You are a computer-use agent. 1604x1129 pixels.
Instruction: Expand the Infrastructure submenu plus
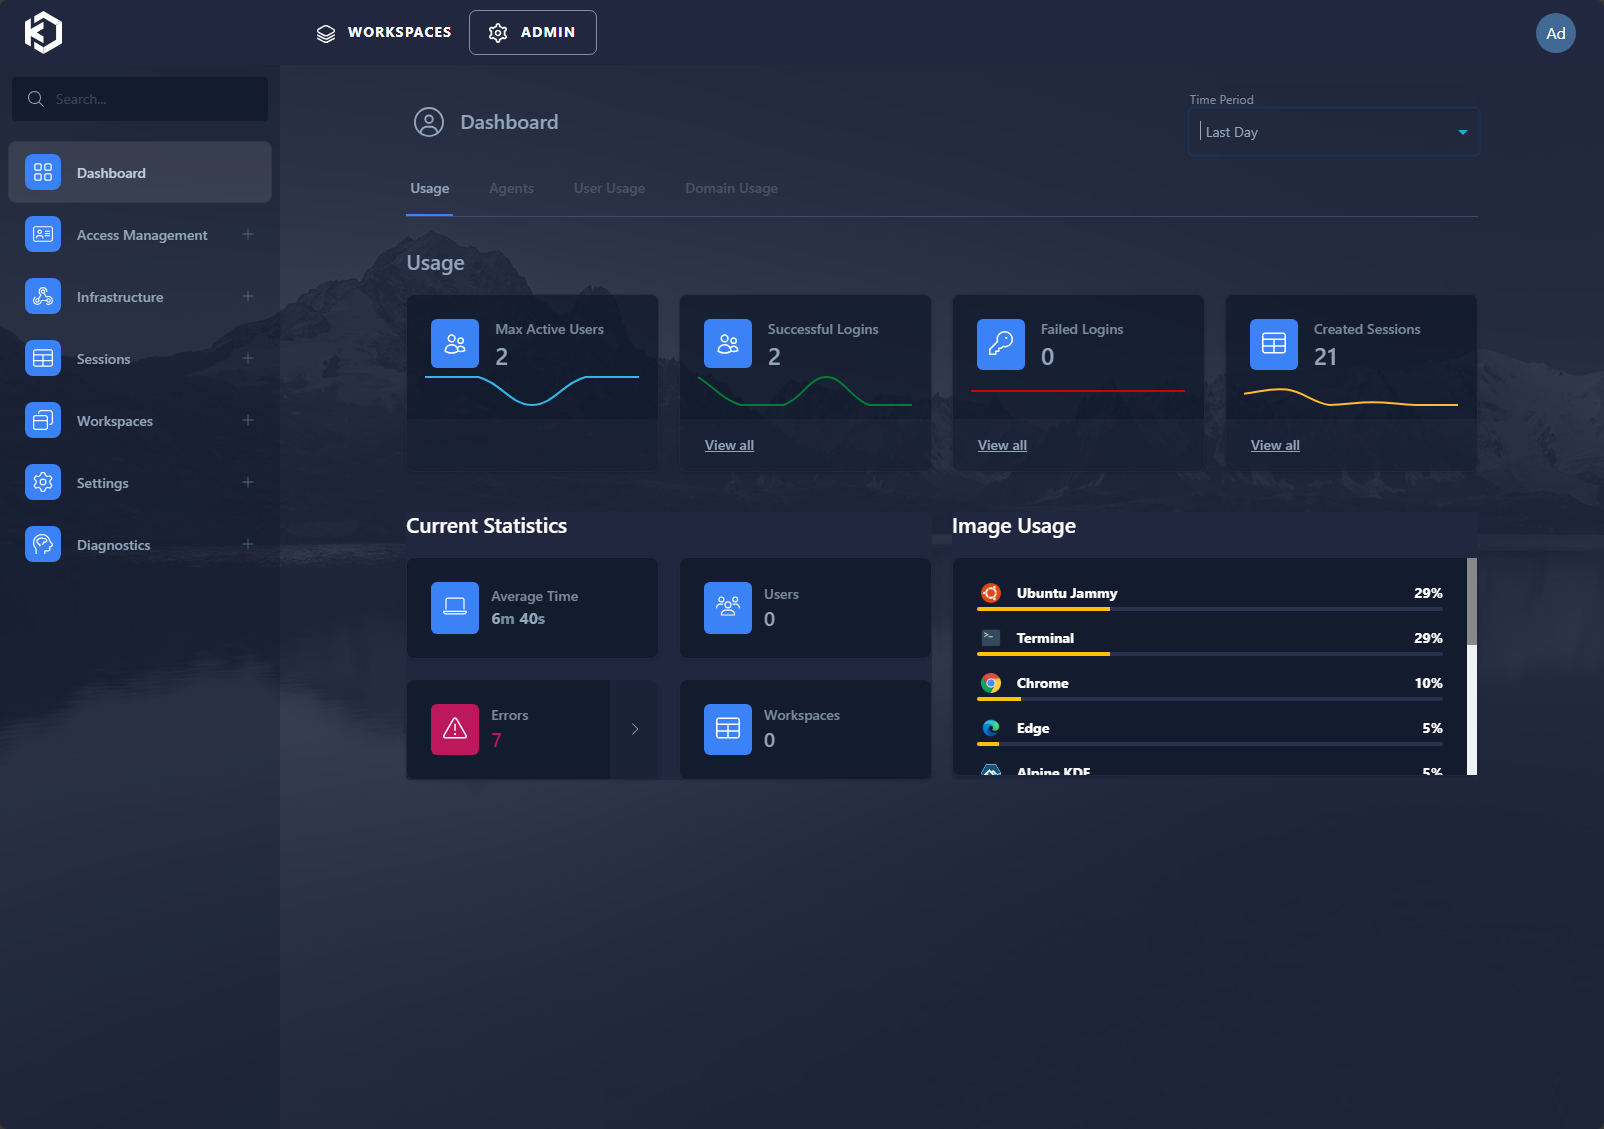click(x=248, y=296)
